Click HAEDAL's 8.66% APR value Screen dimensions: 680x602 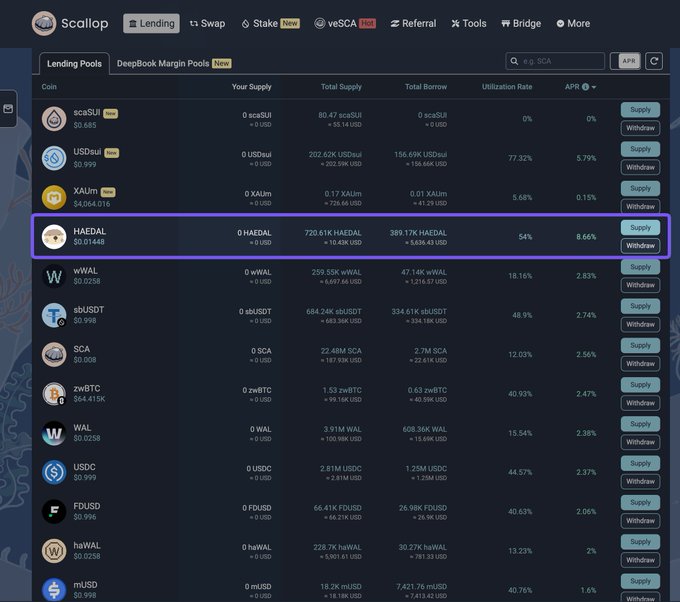[586, 237]
